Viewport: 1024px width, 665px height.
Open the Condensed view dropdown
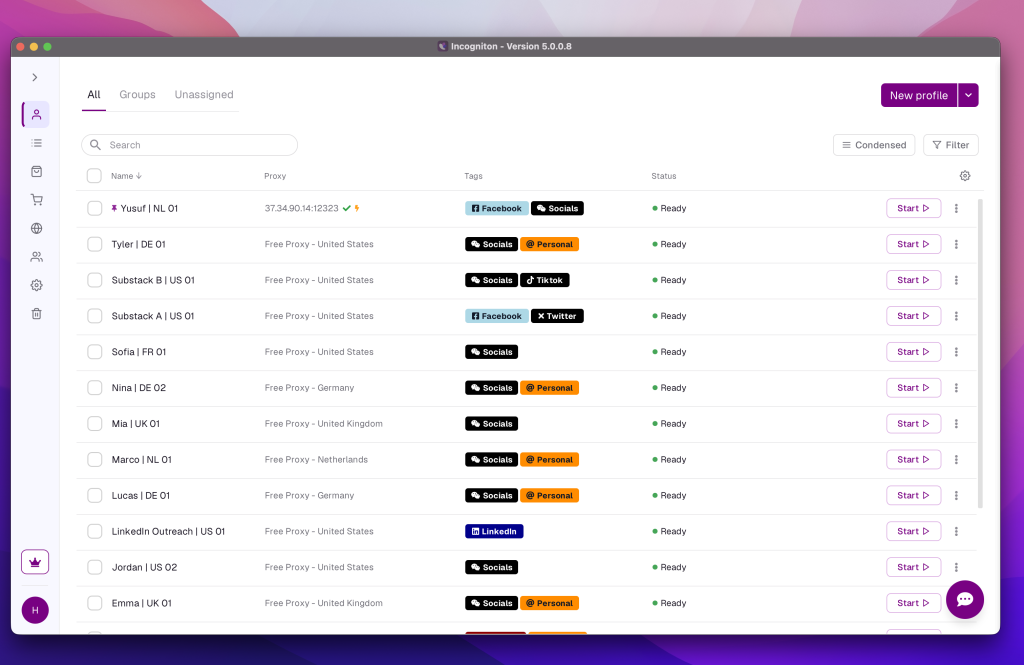(x=874, y=145)
